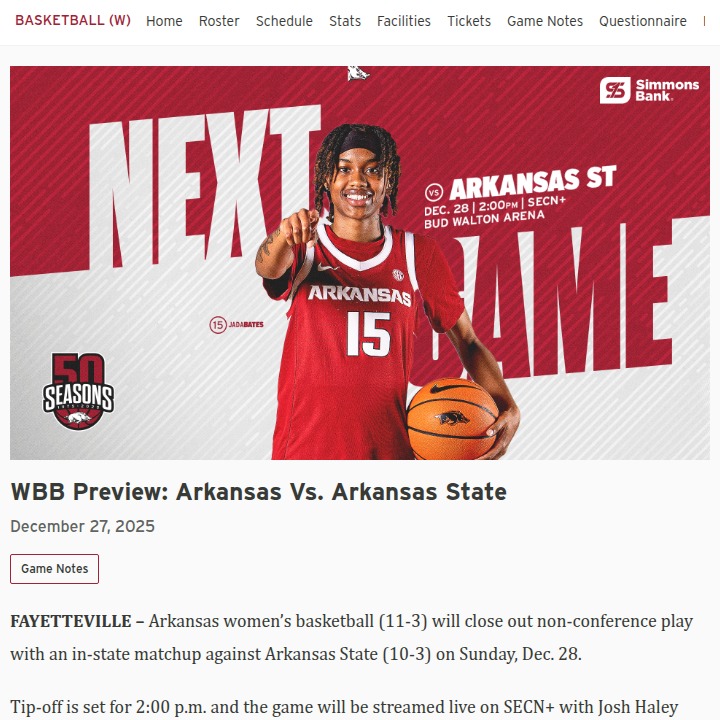Click the WBB Preview article headline
The image size is (720, 720).
[x=259, y=492]
